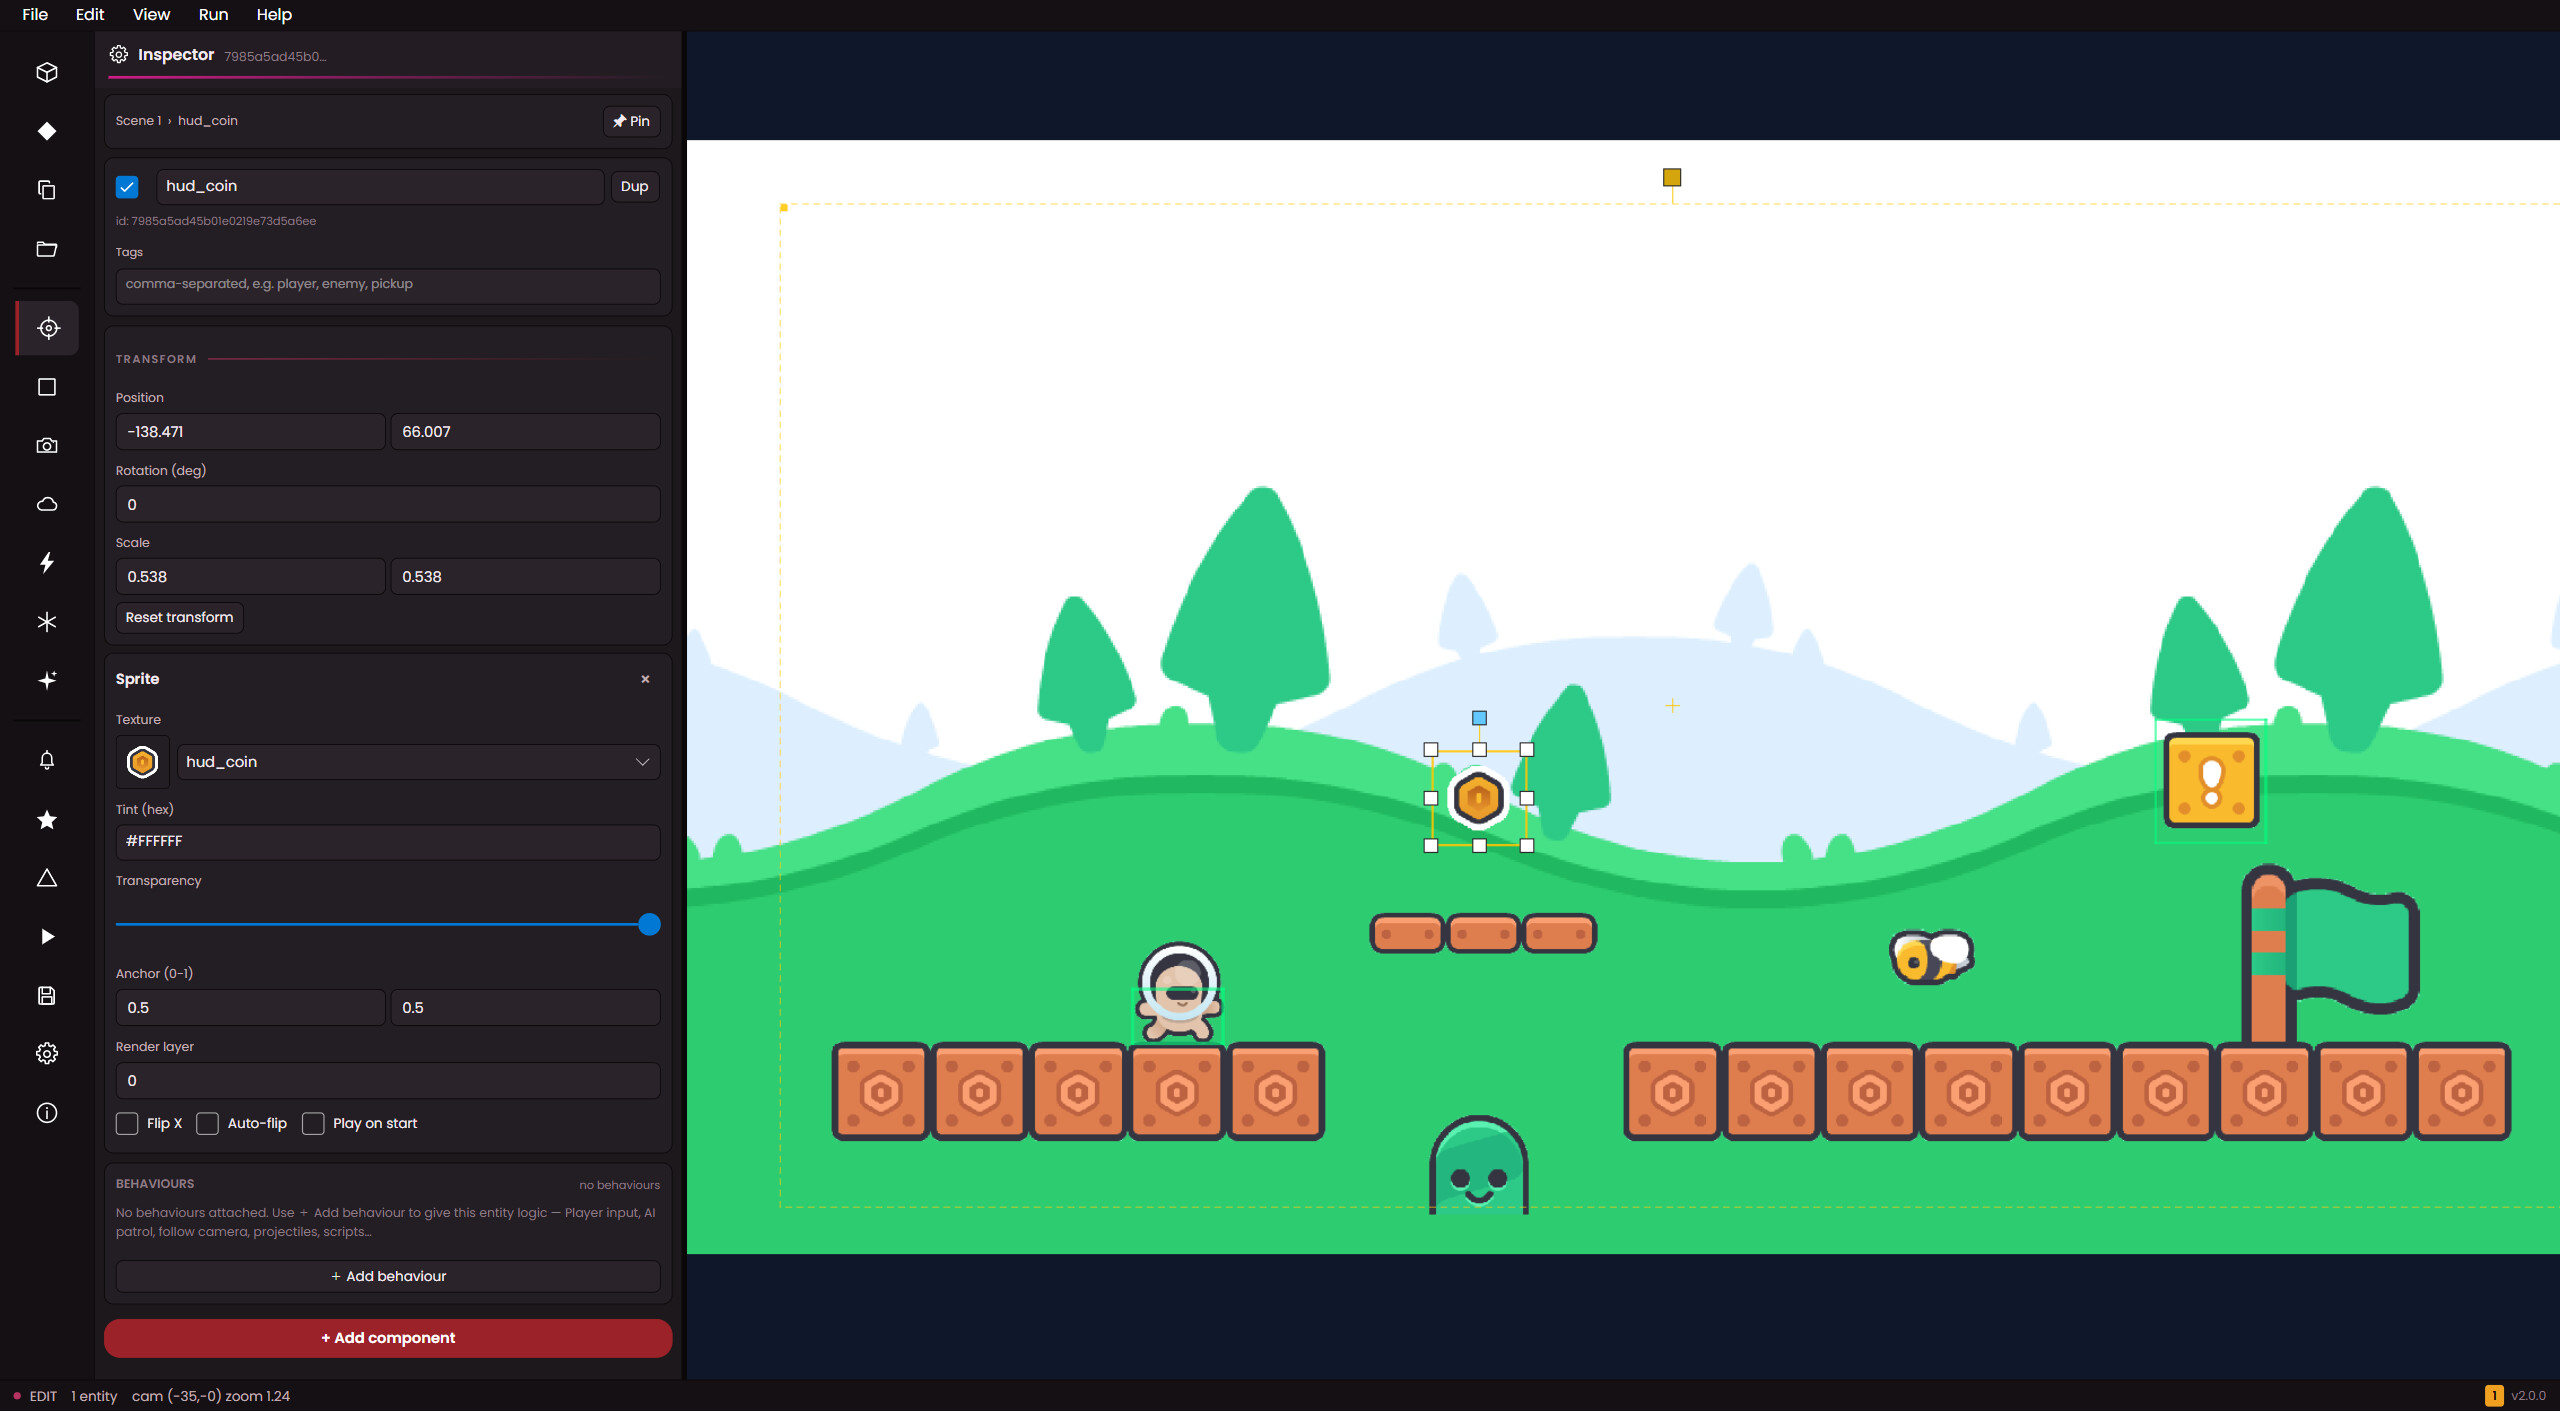Click Position Y field 66.007
The height and width of the screenshot is (1411, 2560).
[525, 432]
